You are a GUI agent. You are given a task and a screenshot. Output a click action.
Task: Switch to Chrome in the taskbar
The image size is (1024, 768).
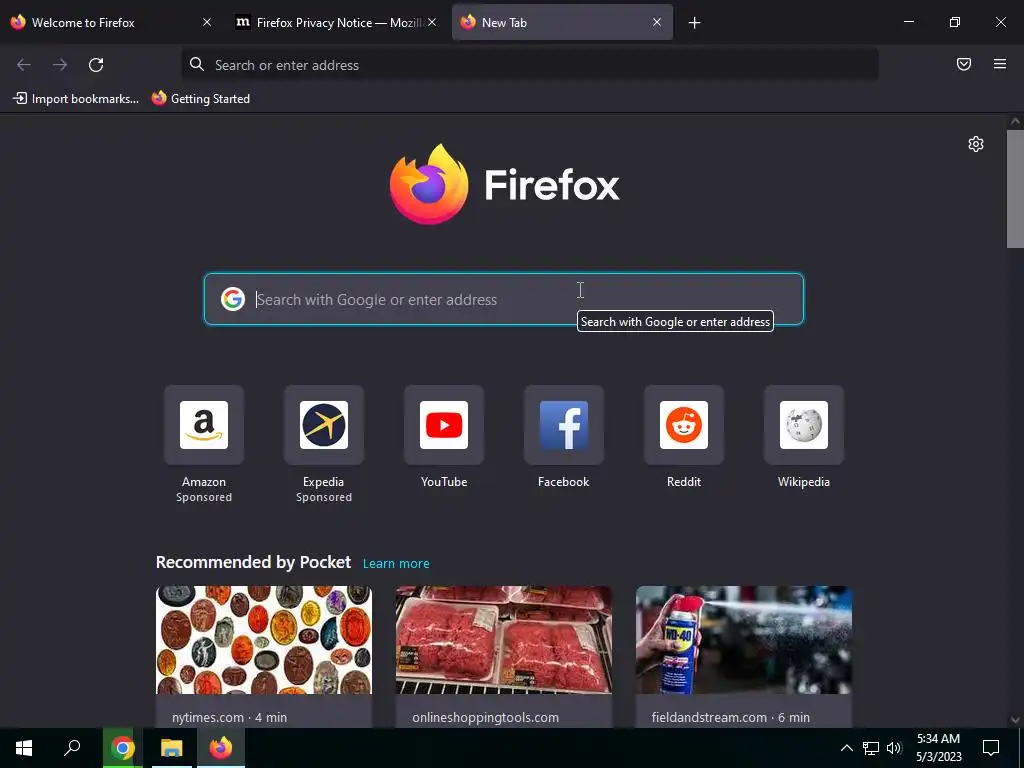[x=122, y=748]
